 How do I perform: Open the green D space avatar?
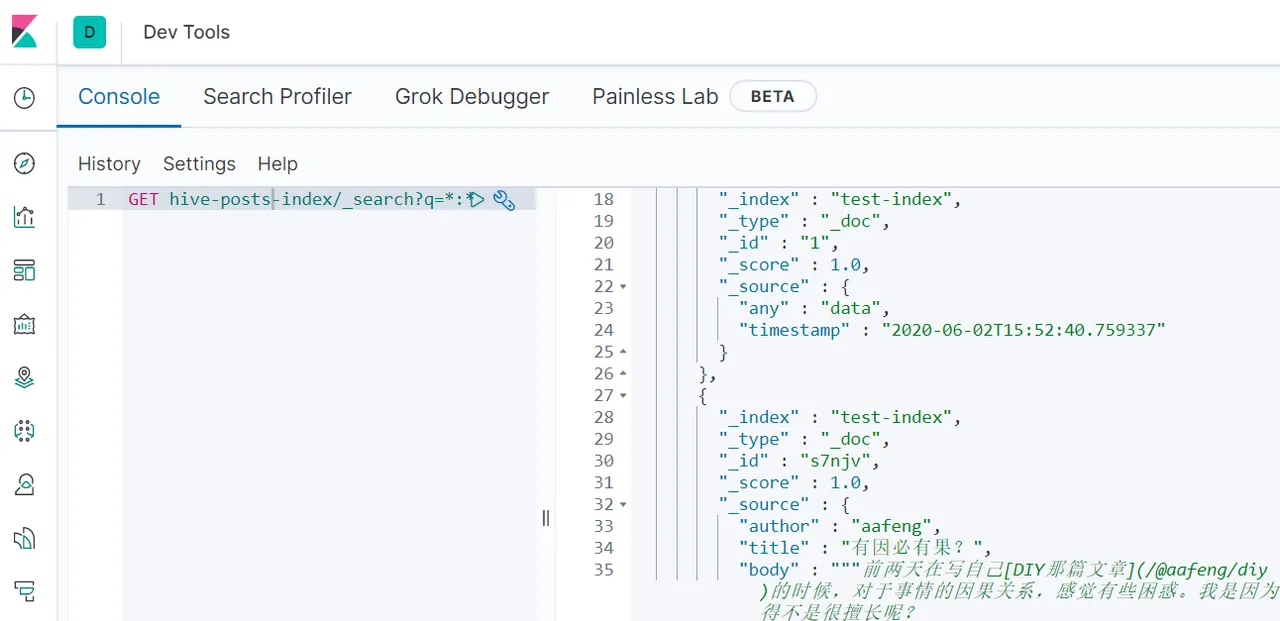[x=89, y=32]
